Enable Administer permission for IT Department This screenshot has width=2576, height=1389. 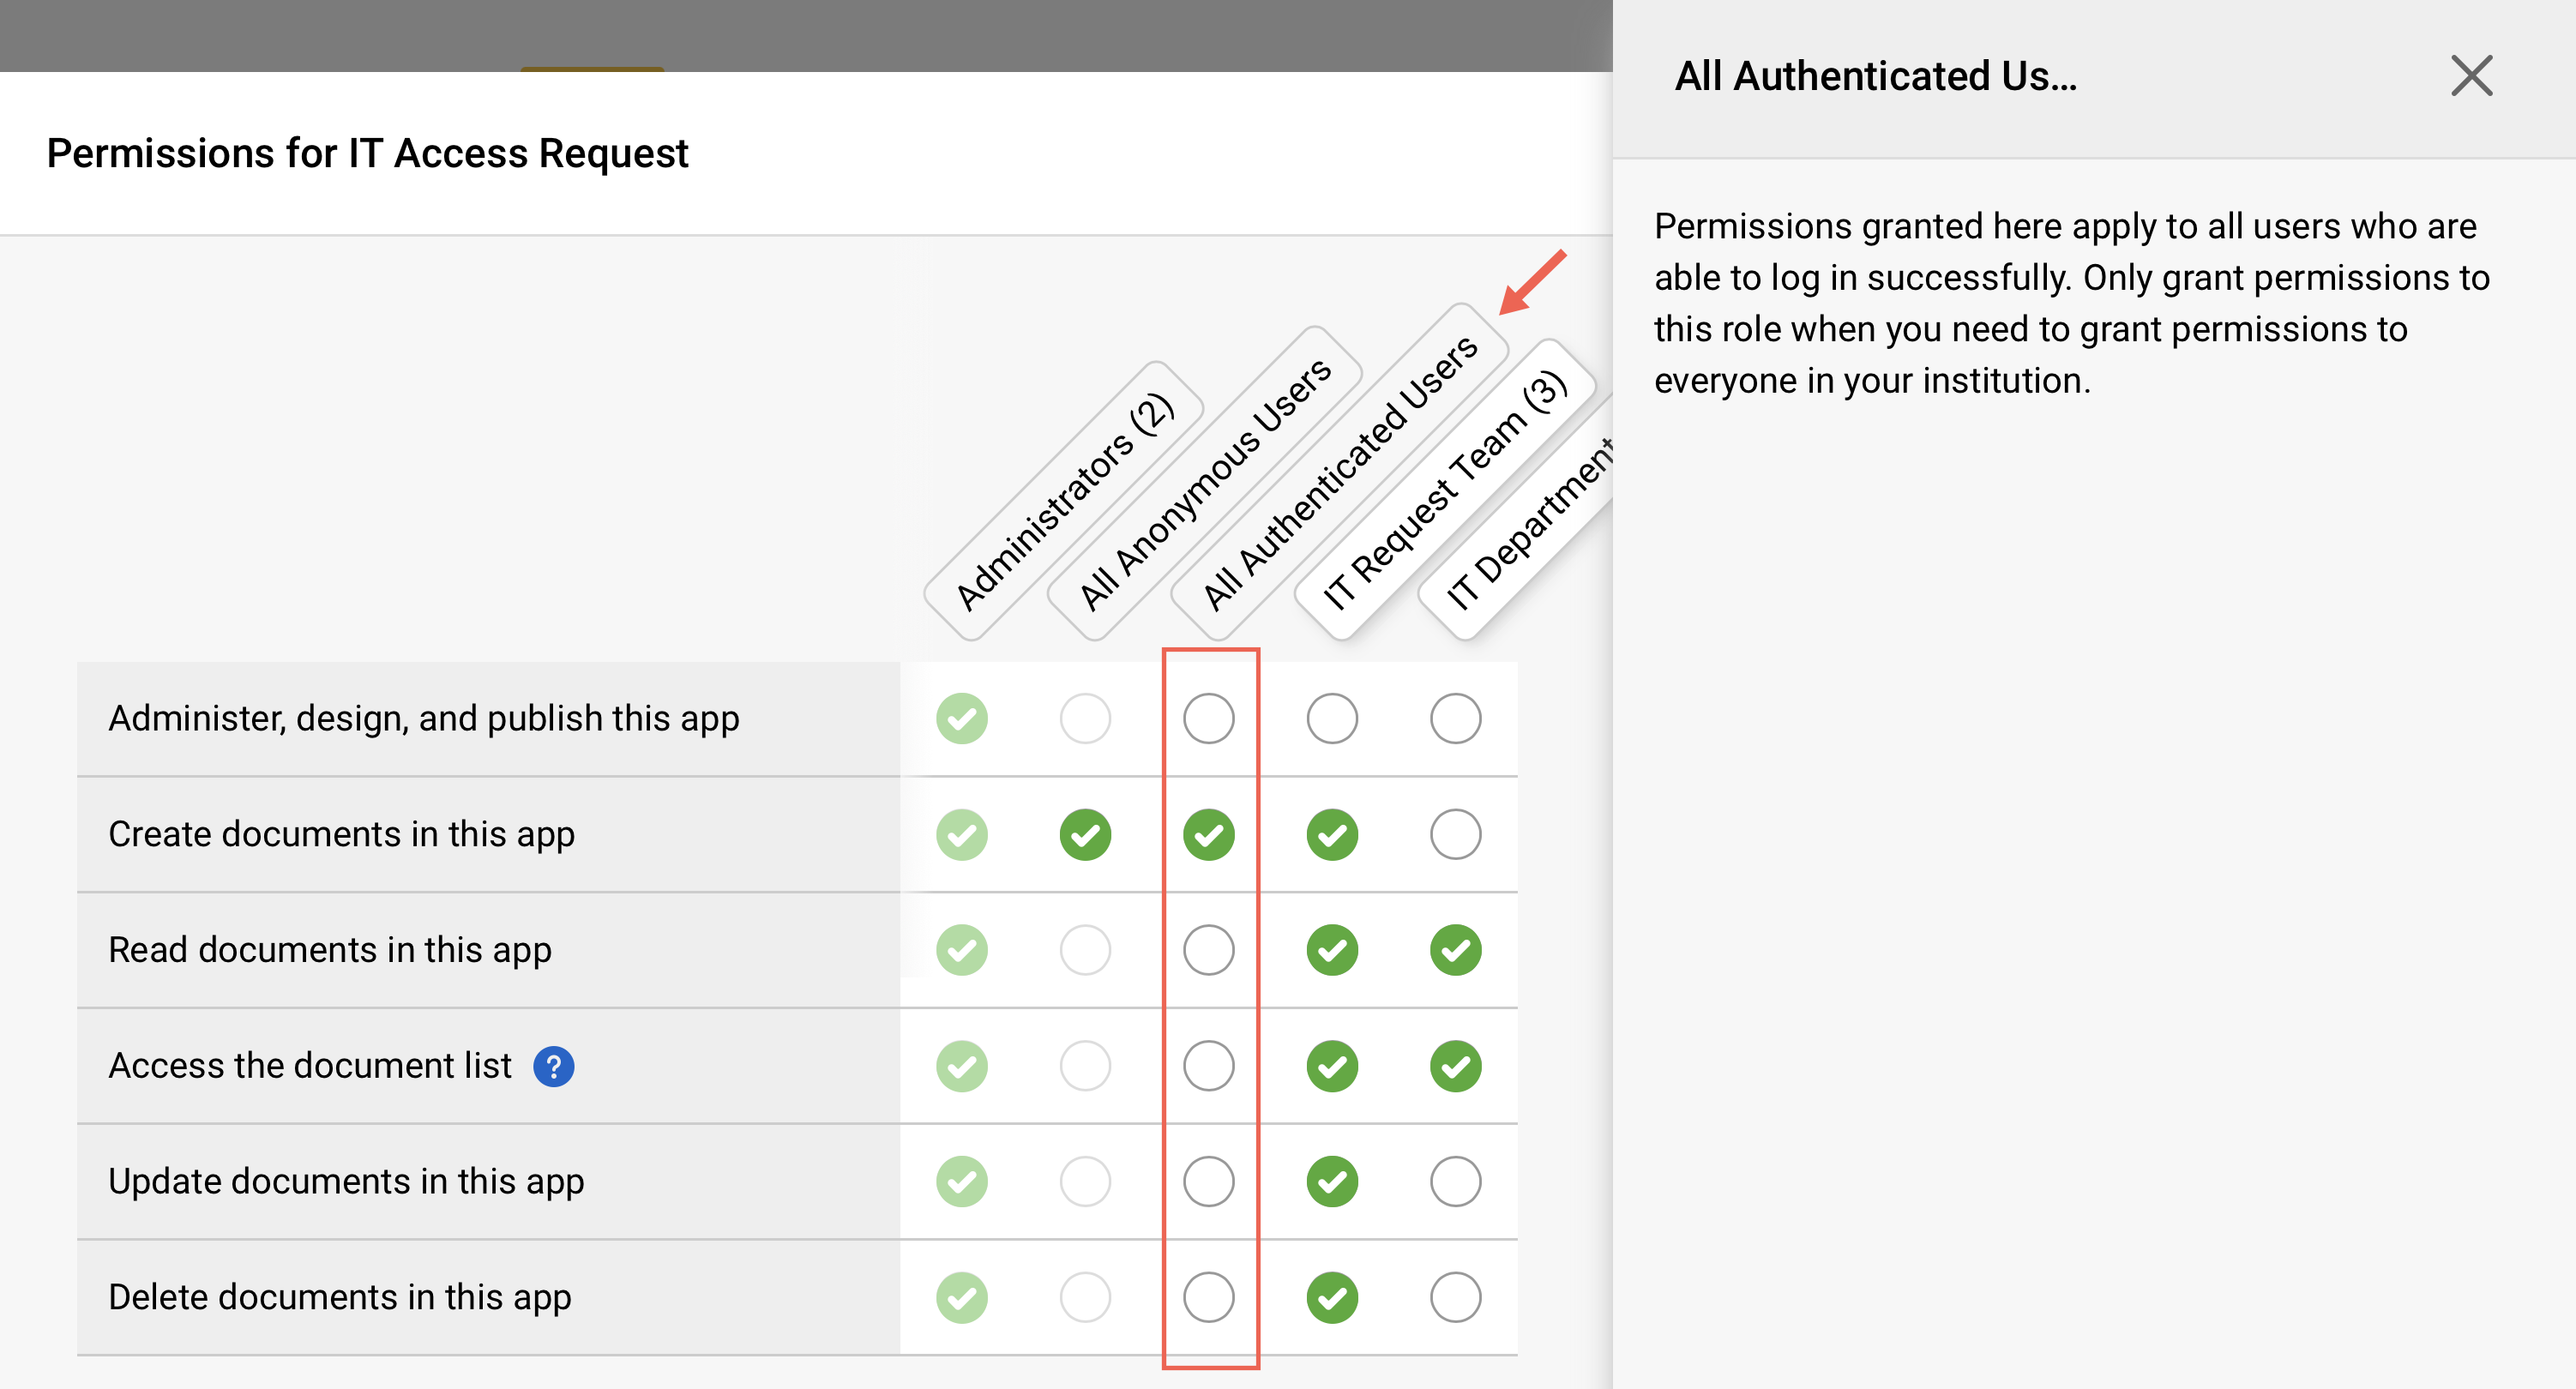[x=1455, y=717]
